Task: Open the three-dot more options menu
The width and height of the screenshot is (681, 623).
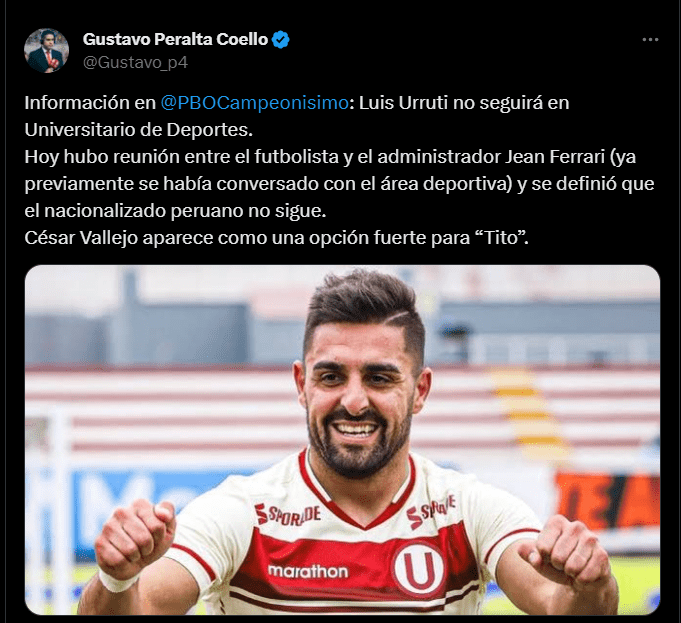Action: coord(650,40)
